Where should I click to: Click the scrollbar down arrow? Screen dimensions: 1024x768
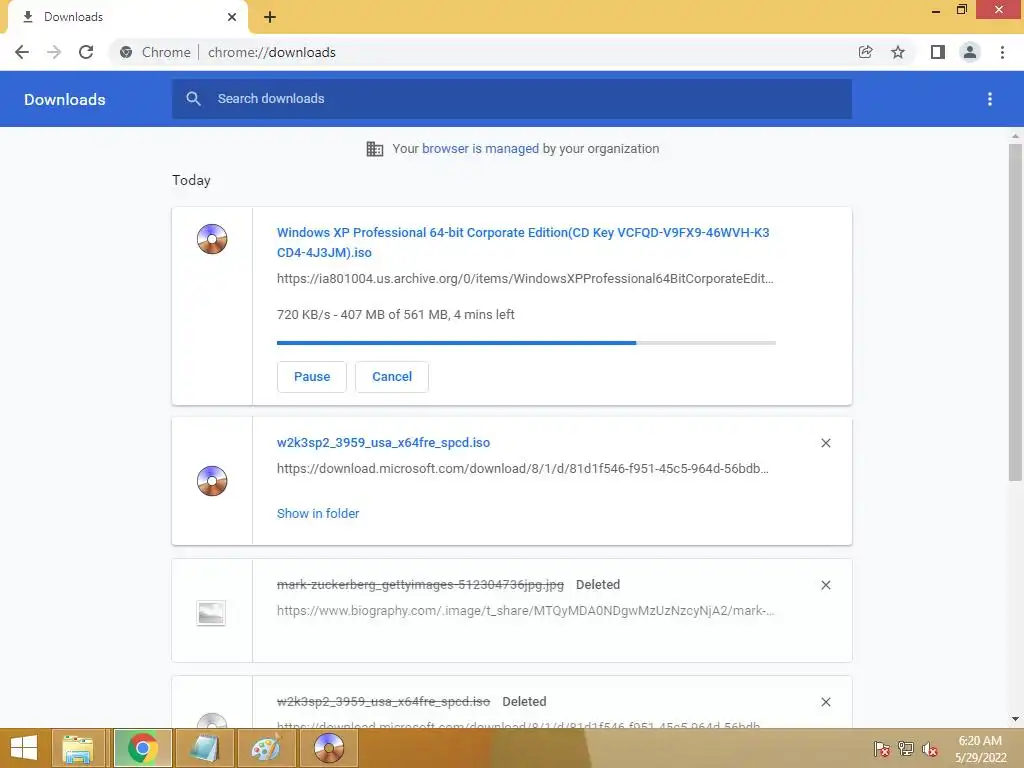1015,719
